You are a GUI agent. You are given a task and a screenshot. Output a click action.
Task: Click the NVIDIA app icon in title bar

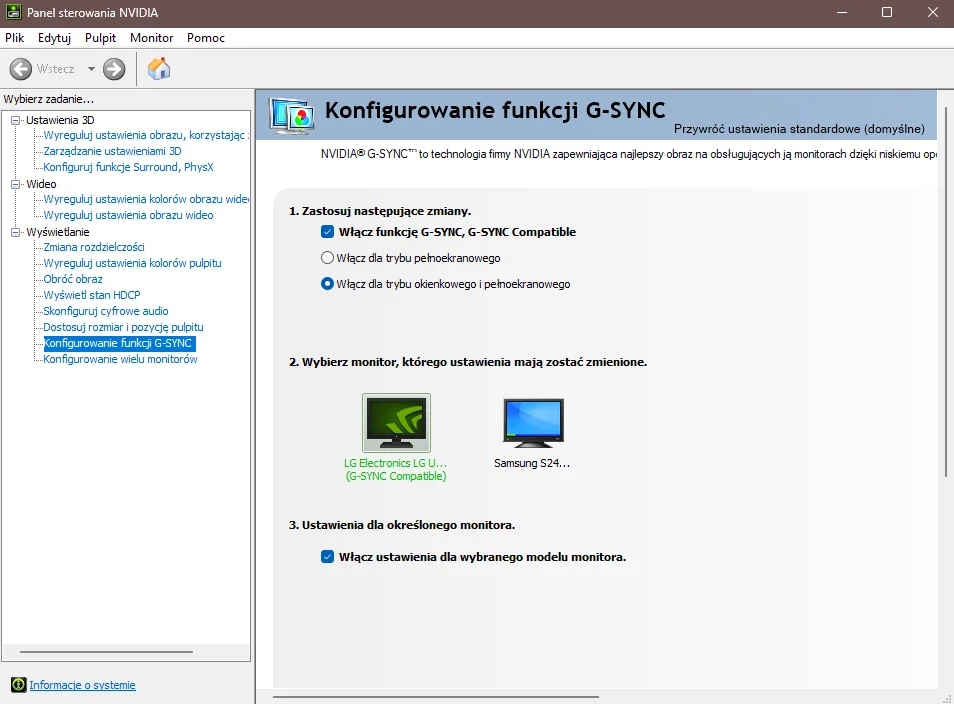[x=13, y=13]
